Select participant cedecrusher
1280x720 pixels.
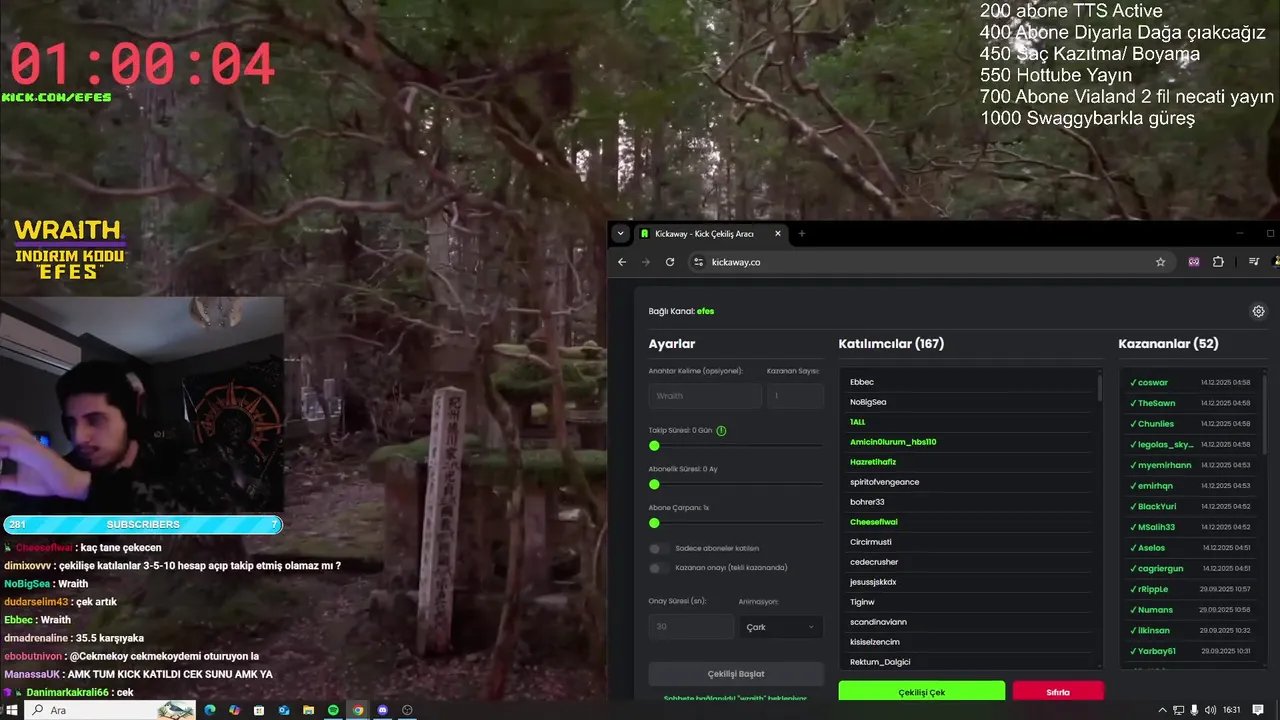(x=874, y=562)
